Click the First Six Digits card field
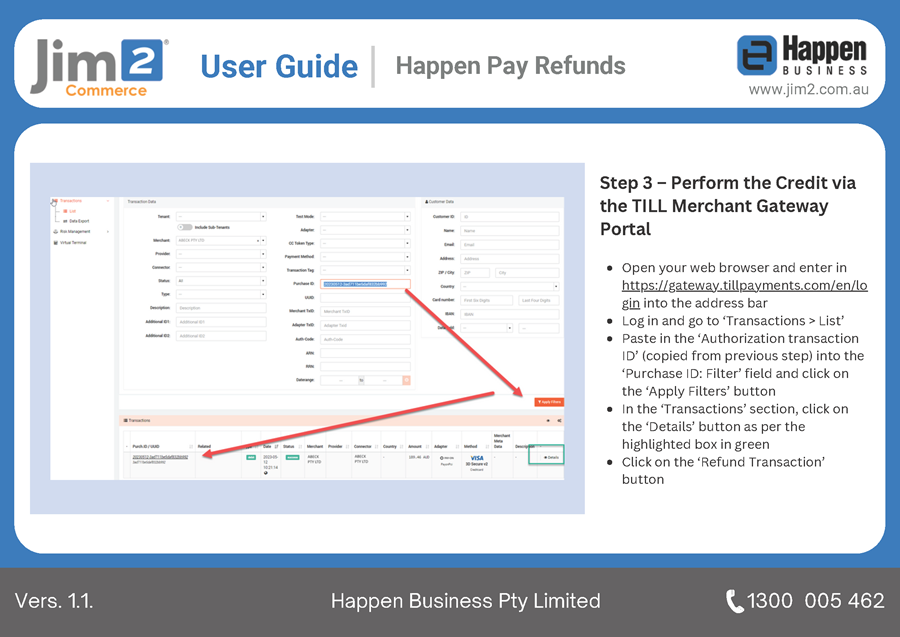 [486, 300]
